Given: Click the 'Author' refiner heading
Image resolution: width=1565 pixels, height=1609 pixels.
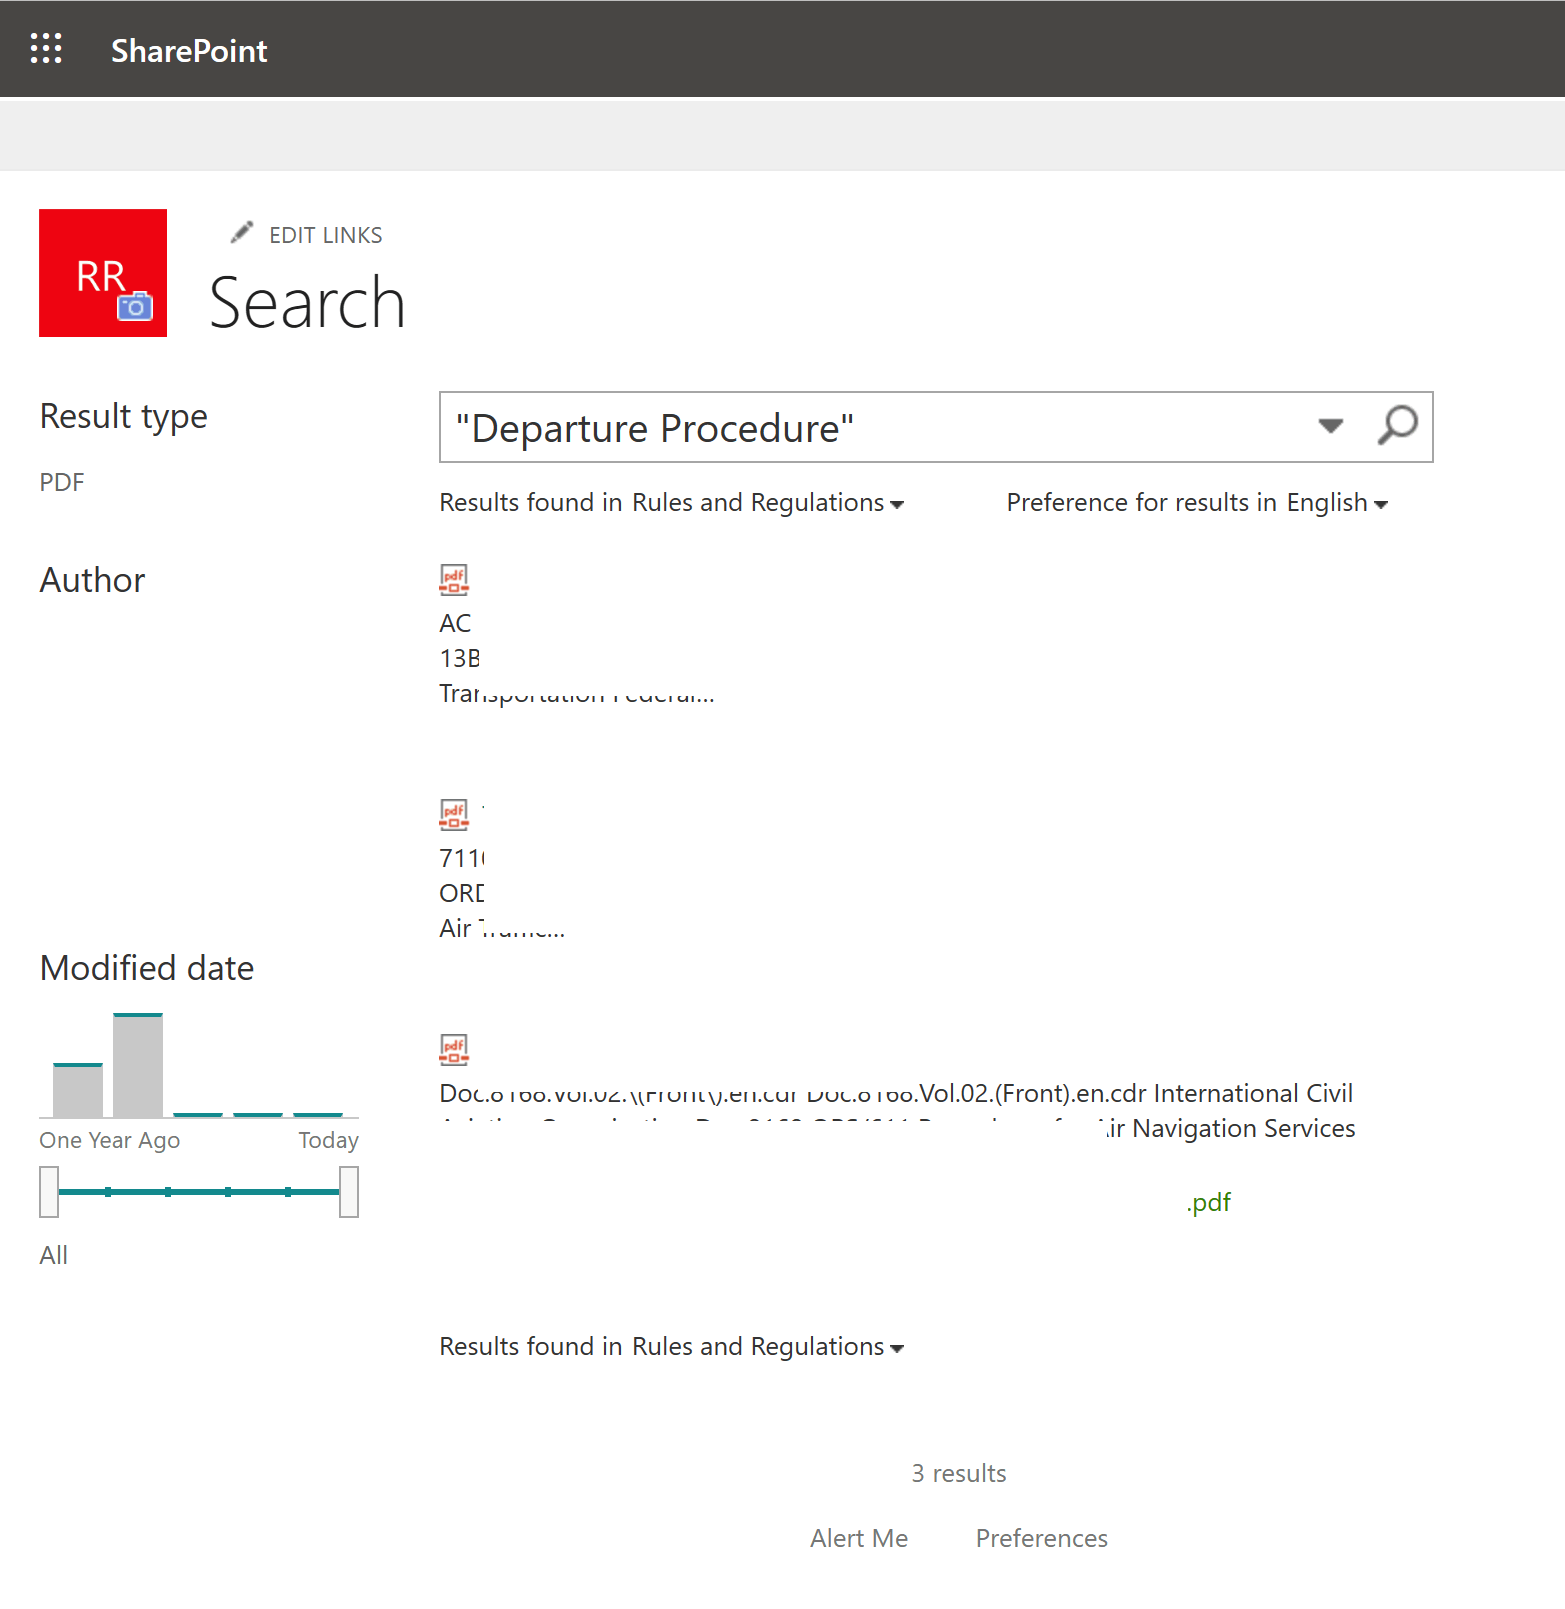Looking at the screenshot, I should pos(92,580).
